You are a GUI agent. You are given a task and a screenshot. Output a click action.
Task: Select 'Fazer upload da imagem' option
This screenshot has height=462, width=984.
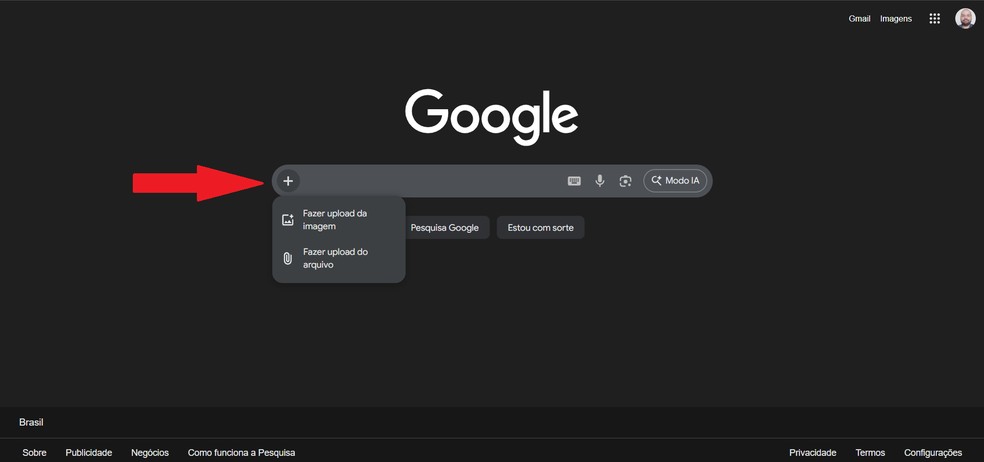[x=339, y=220]
